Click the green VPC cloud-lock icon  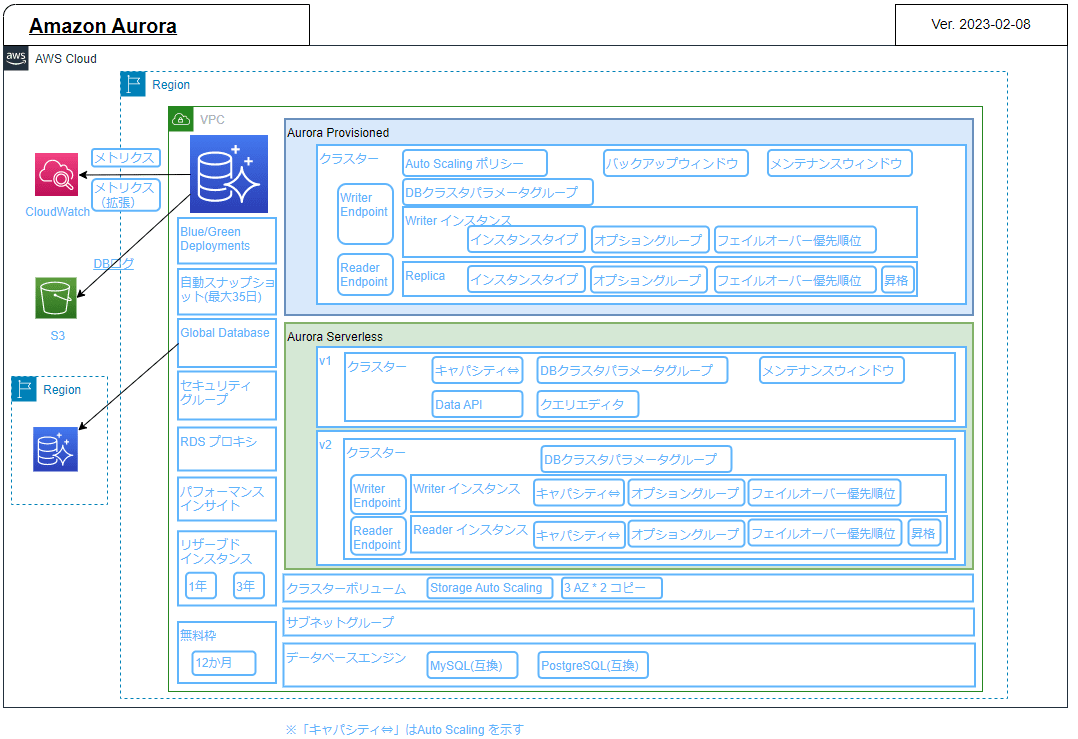pyautogui.click(x=181, y=119)
